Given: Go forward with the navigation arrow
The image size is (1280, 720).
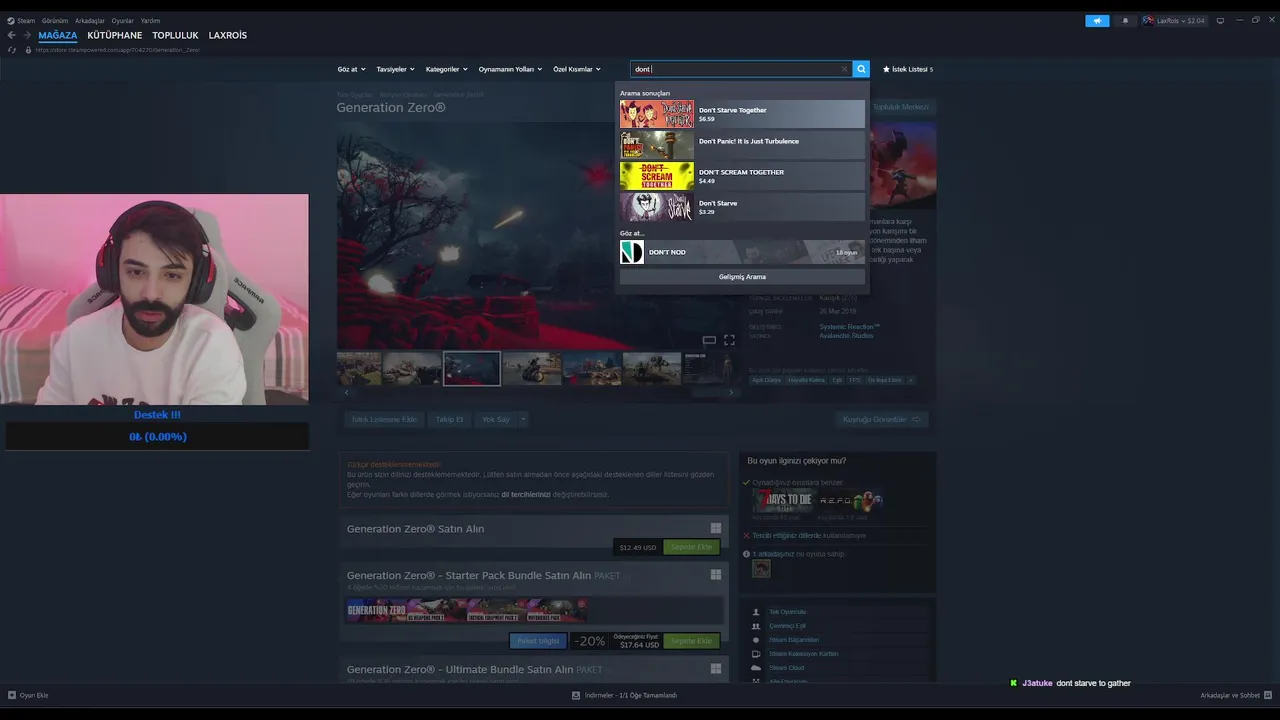Looking at the screenshot, I should point(27,35).
